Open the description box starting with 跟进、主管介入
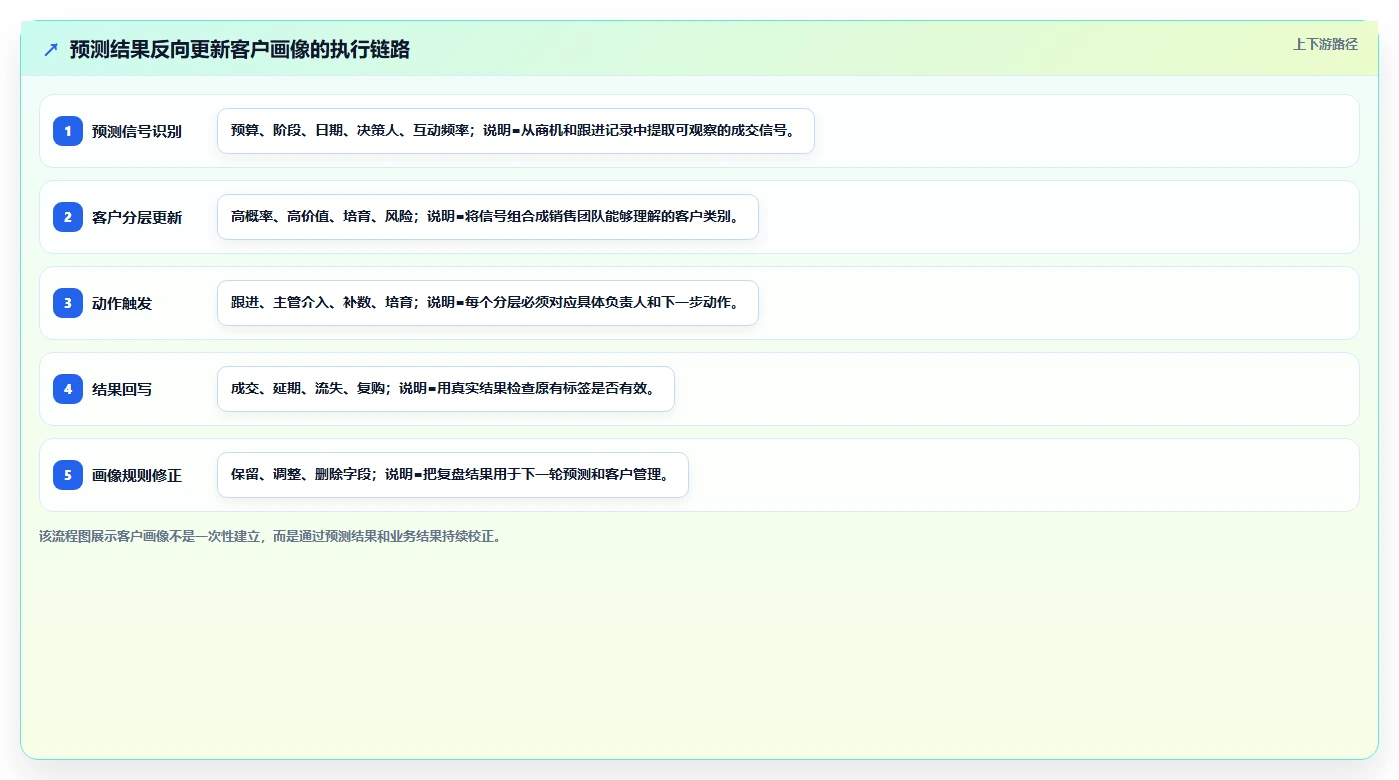This screenshot has height=780, width=1399. coord(488,303)
